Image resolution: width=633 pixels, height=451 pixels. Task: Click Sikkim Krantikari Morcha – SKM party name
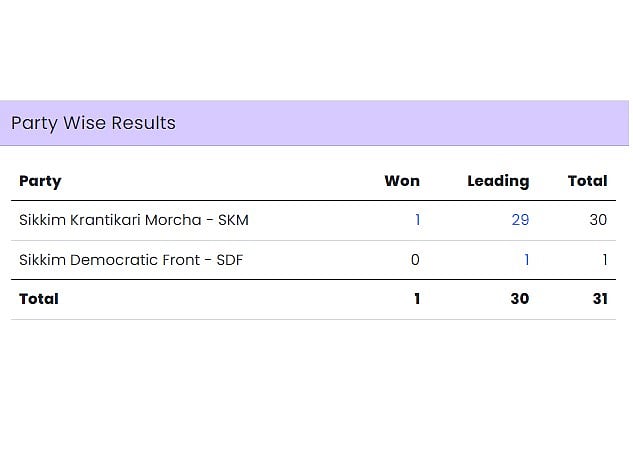pos(134,220)
